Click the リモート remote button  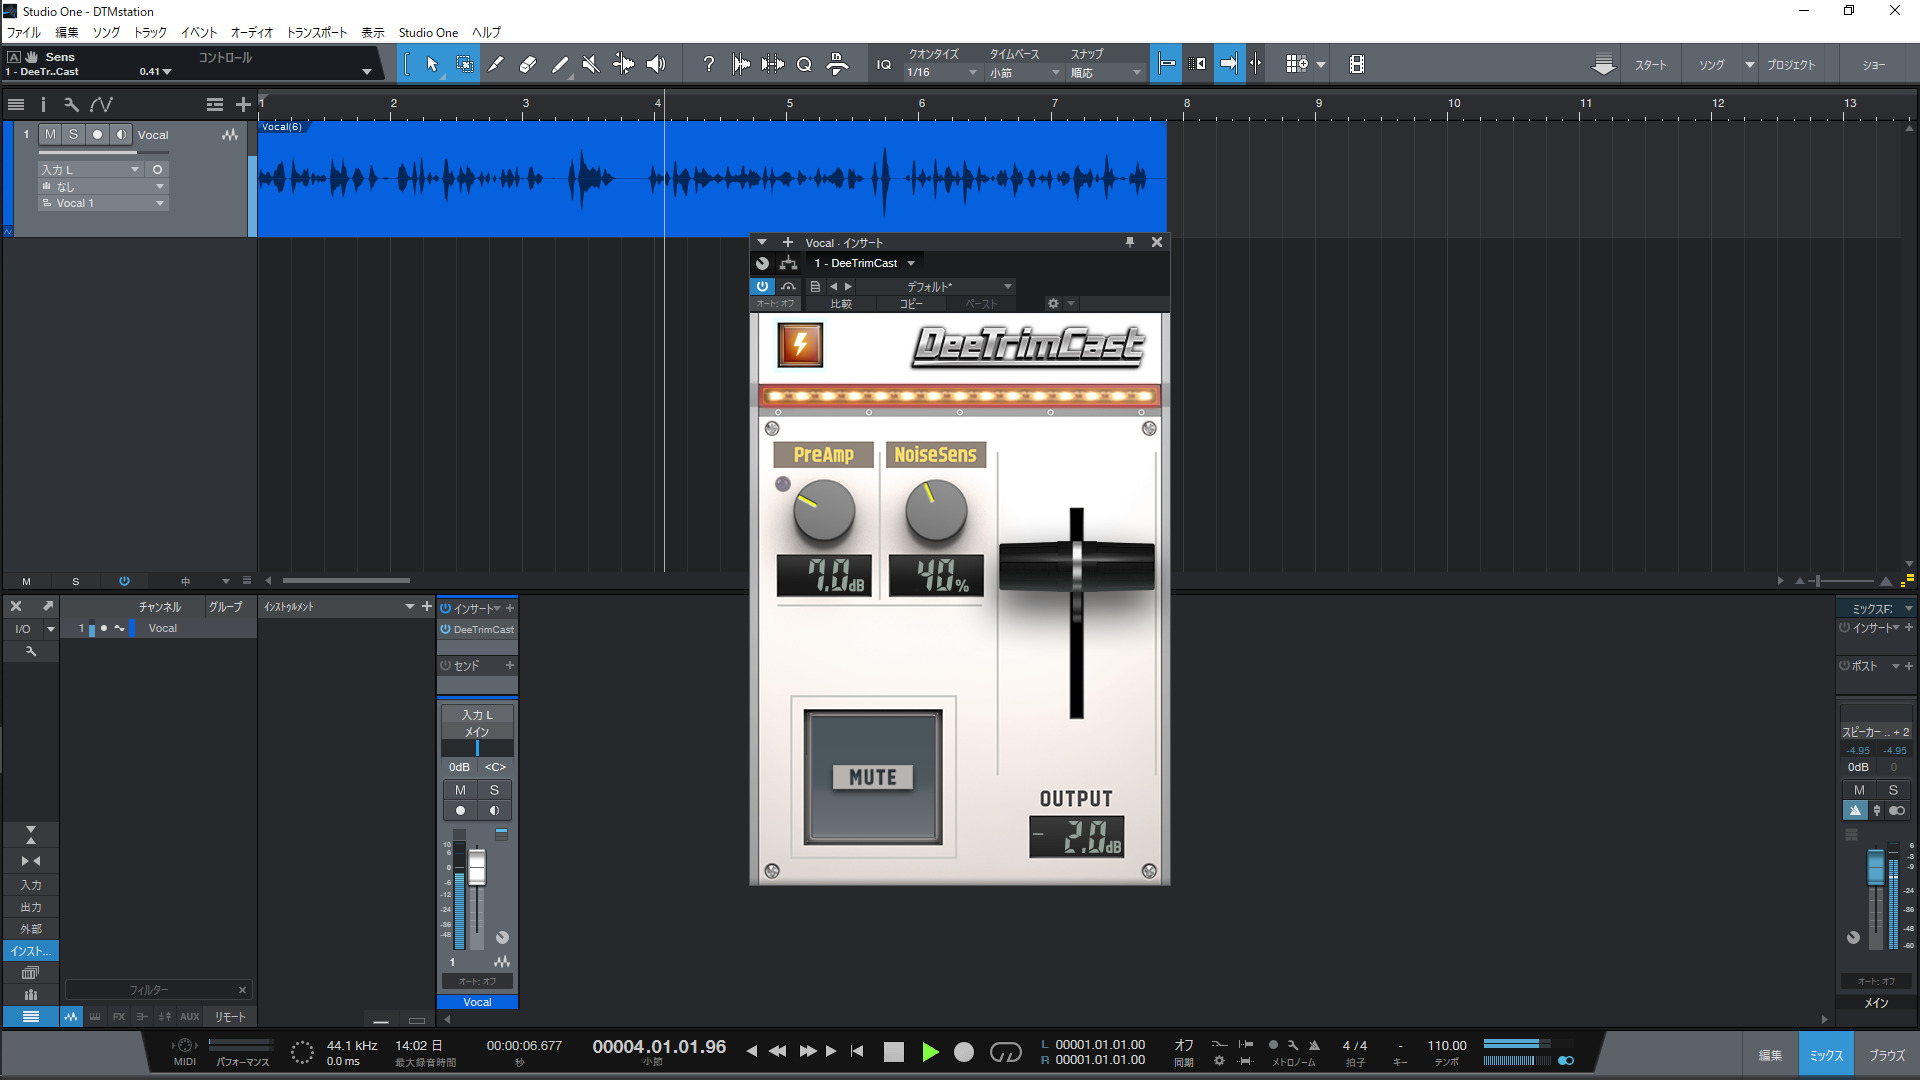click(x=230, y=1017)
